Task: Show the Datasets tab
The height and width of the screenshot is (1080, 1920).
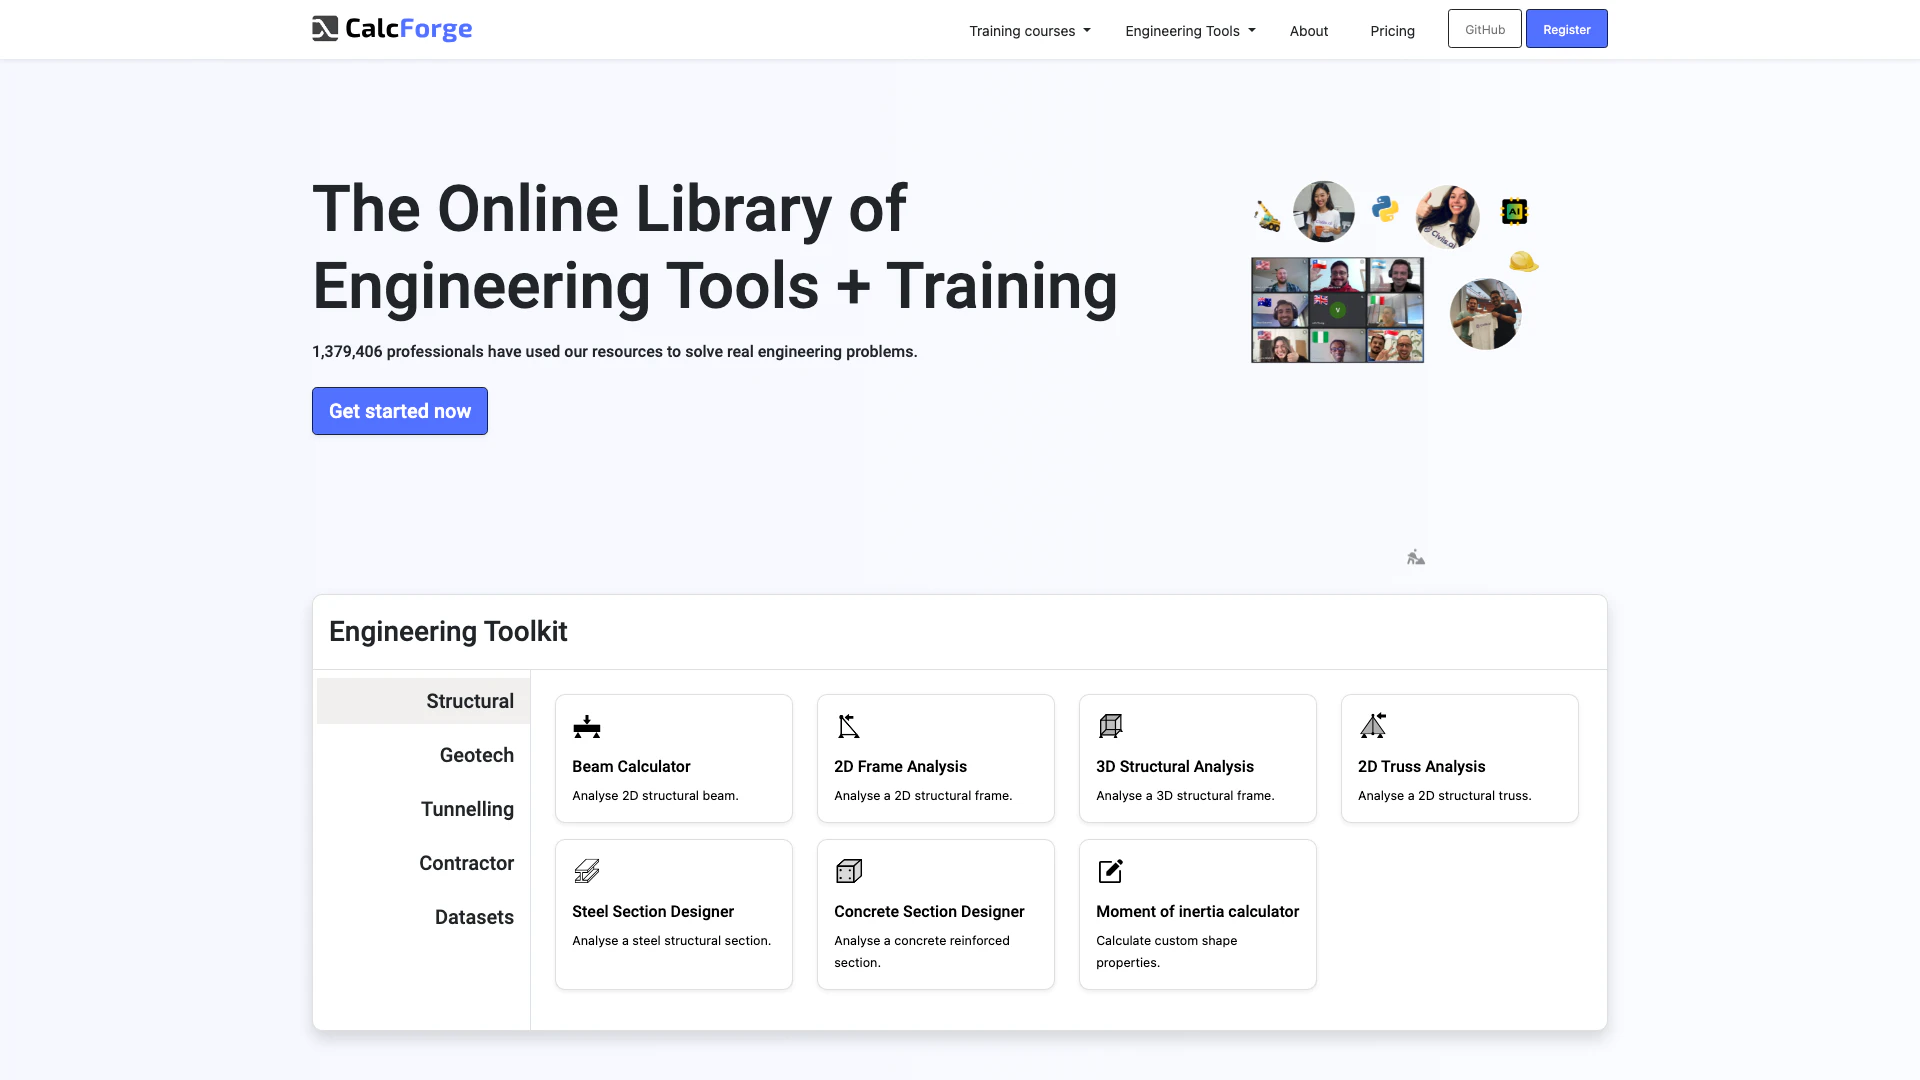Action: [x=474, y=917]
